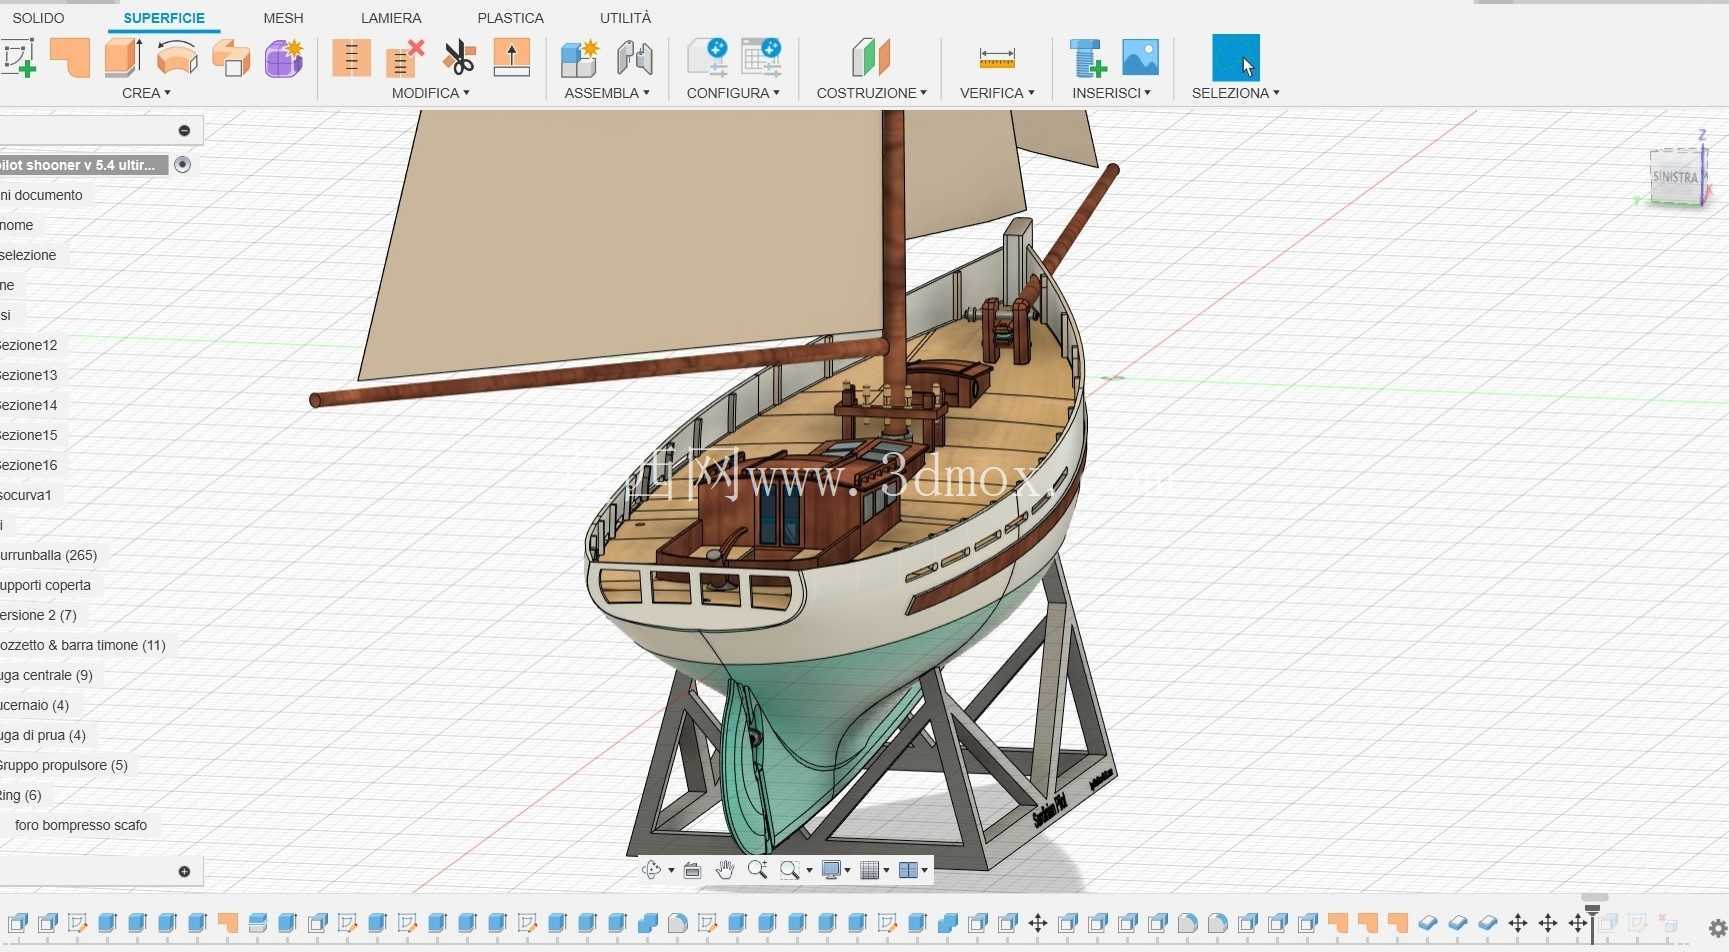
Task: Switch to the MESH tab
Action: (x=283, y=18)
